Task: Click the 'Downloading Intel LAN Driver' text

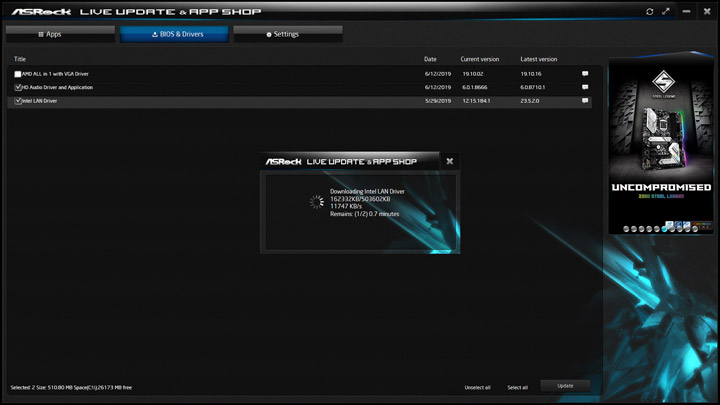Action: click(x=367, y=191)
